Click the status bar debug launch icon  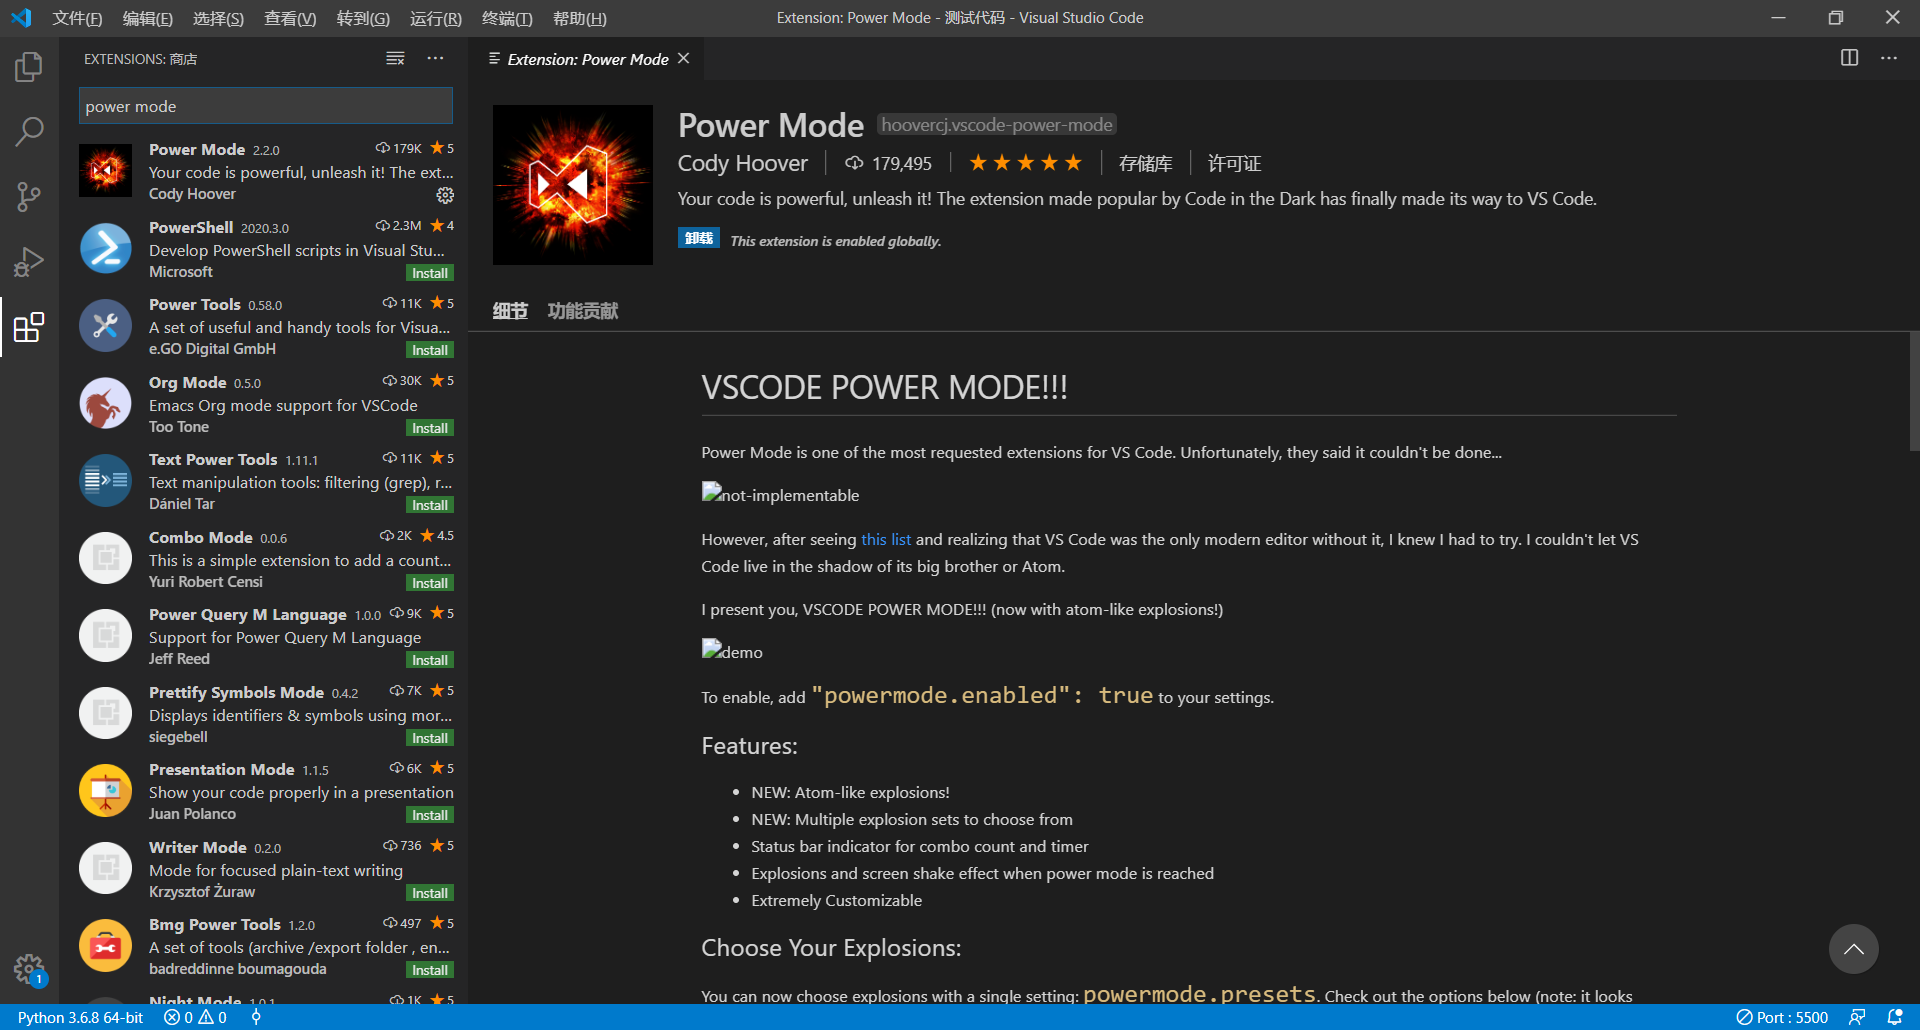coord(256,1017)
